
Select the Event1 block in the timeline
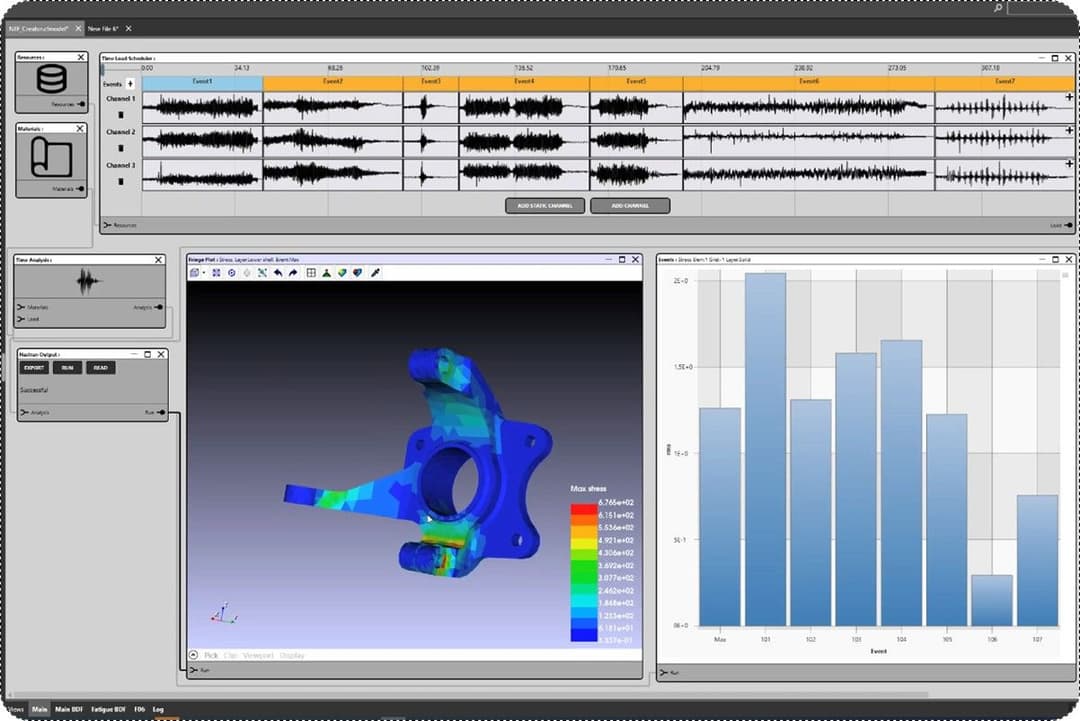click(x=202, y=82)
